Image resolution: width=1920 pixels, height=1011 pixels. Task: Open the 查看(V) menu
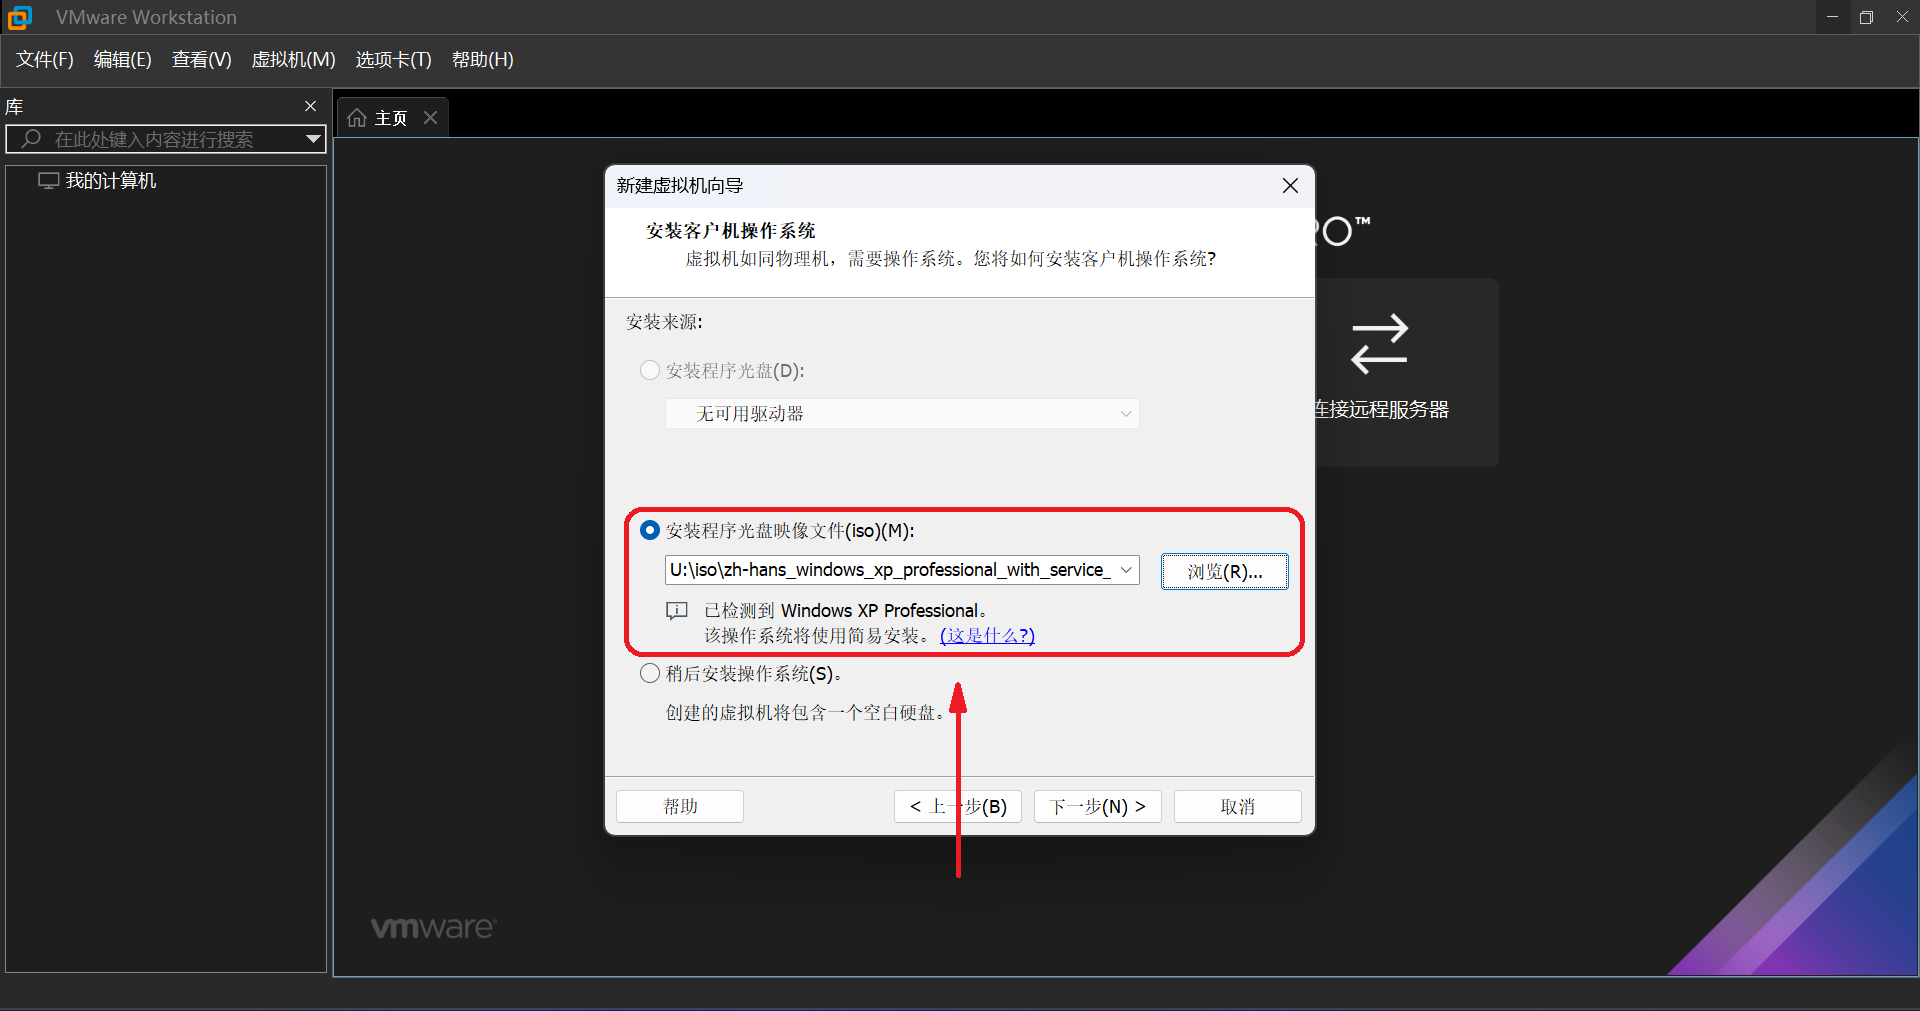pos(201,60)
